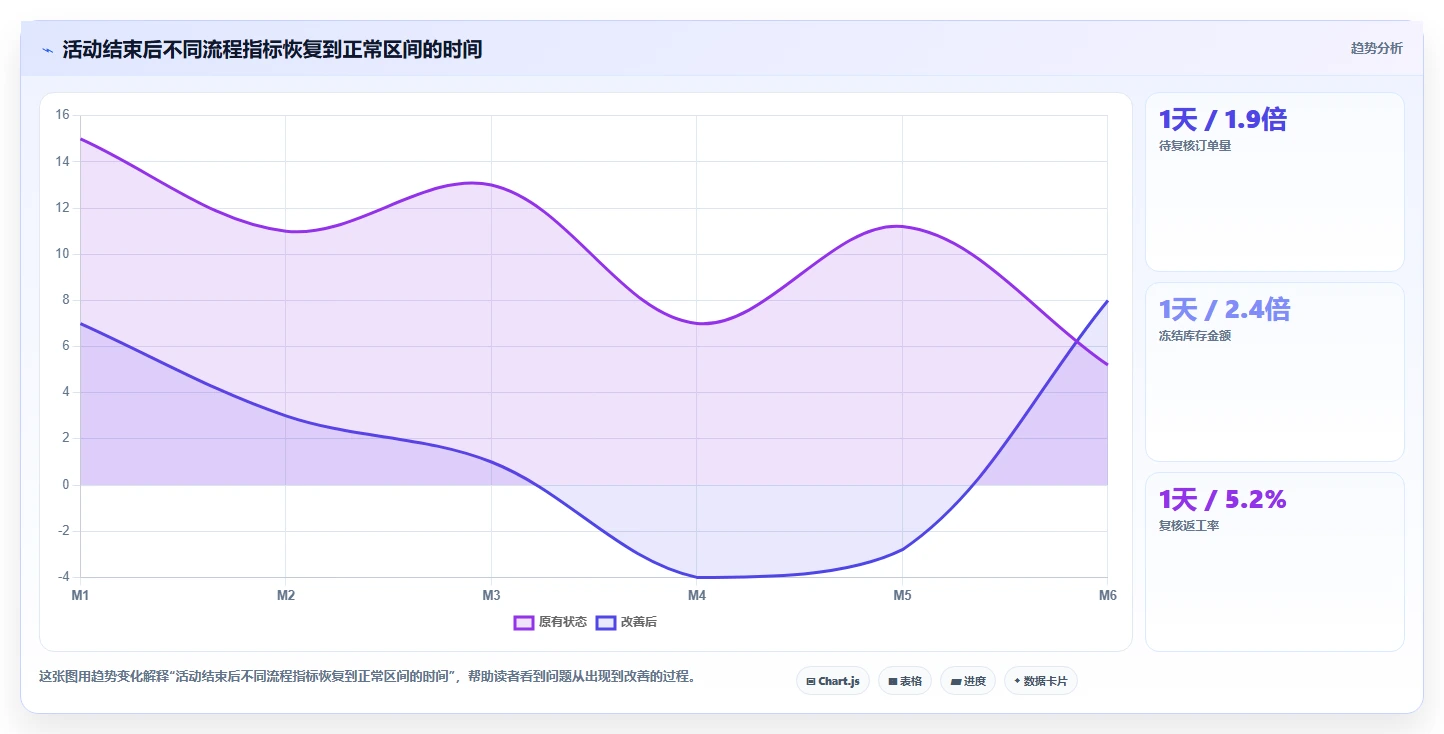Toggle the 原有状态 legend item
The image size is (1444, 734).
tap(550, 622)
